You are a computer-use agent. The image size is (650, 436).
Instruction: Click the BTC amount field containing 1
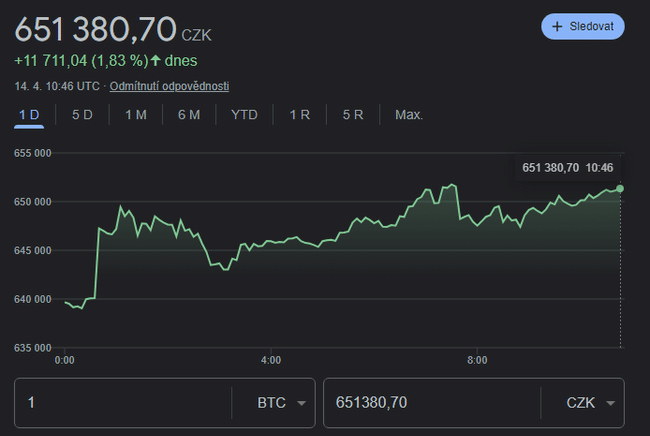point(120,403)
